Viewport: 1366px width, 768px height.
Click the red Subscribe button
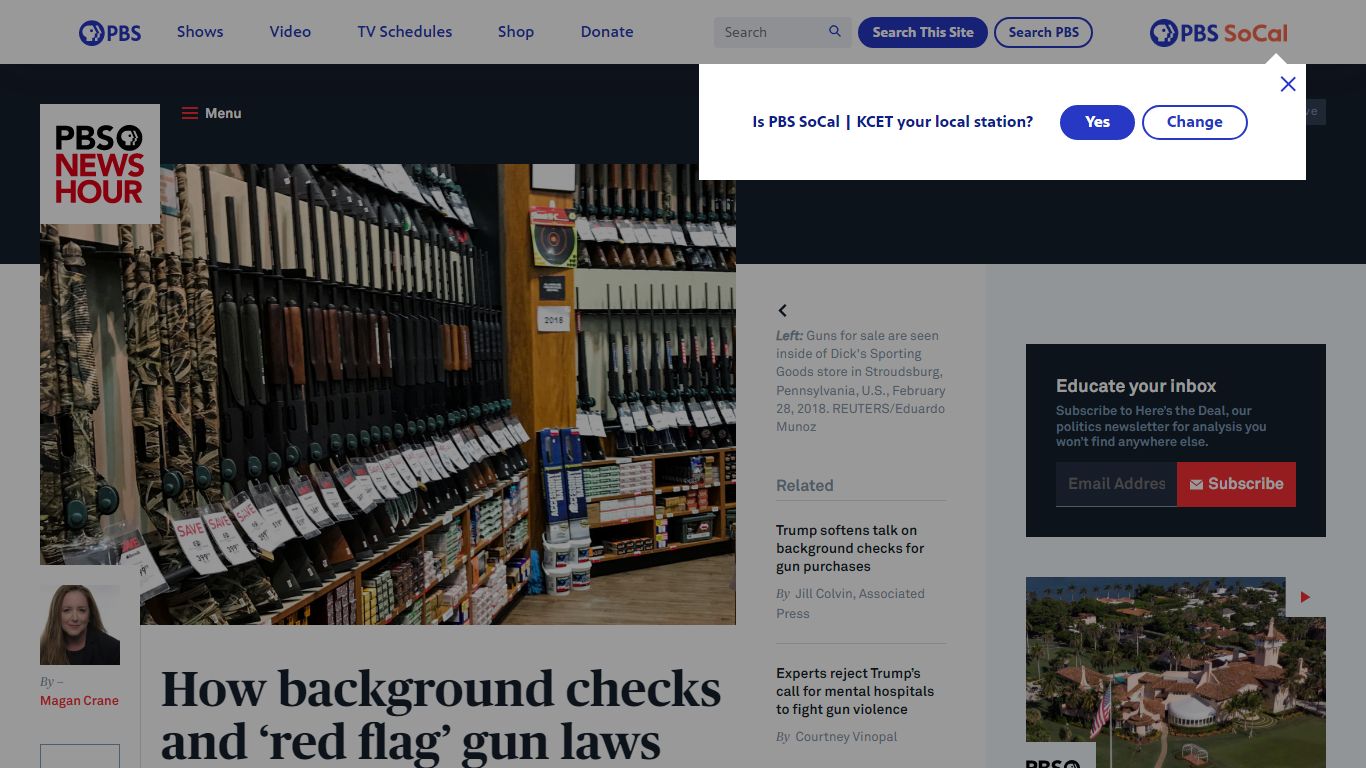tap(1236, 484)
